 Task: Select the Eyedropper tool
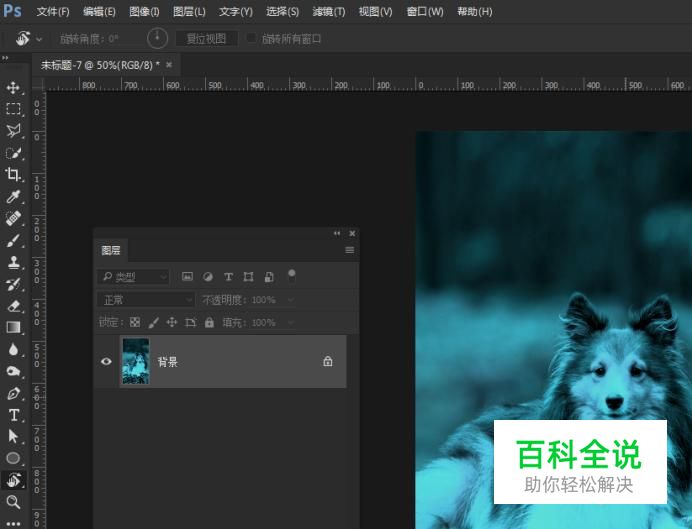pos(13,197)
